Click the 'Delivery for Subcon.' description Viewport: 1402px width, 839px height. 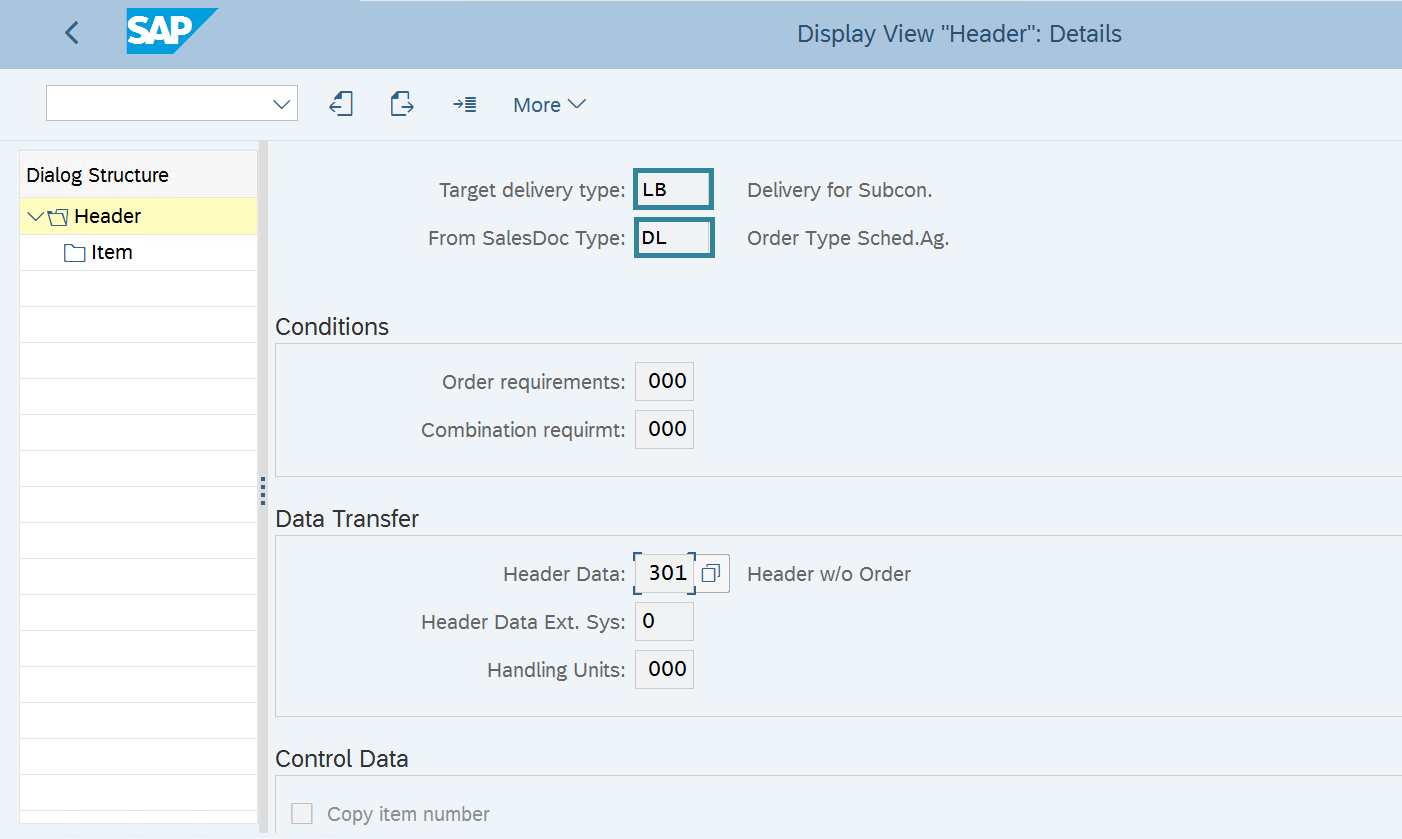[x=839, y=190]
